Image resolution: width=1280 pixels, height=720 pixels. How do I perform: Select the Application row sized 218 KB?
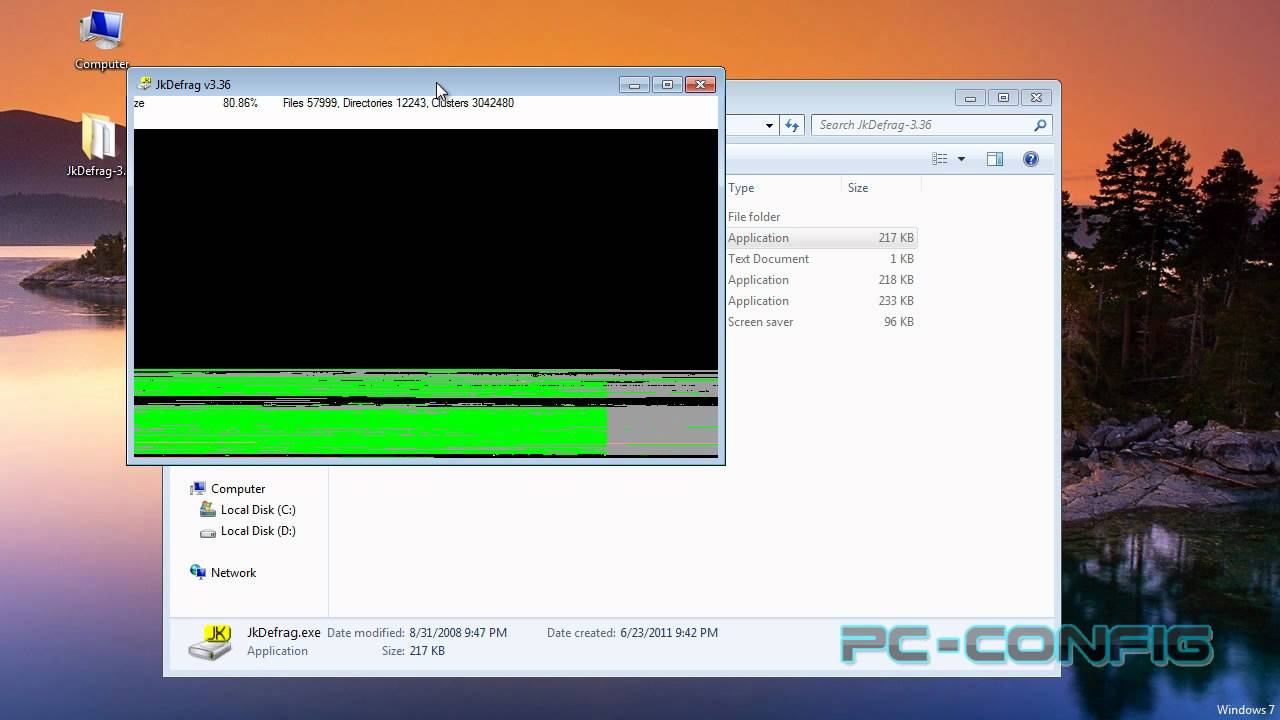(x=821, y=280)
